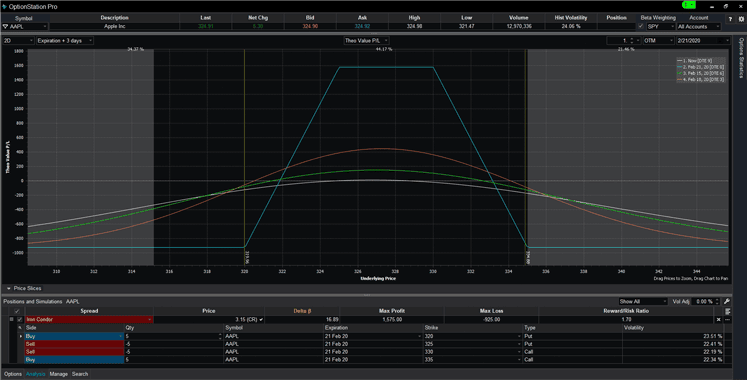Click the Bid value 324.90
This screenshot has height=380, width=747.
310,27
